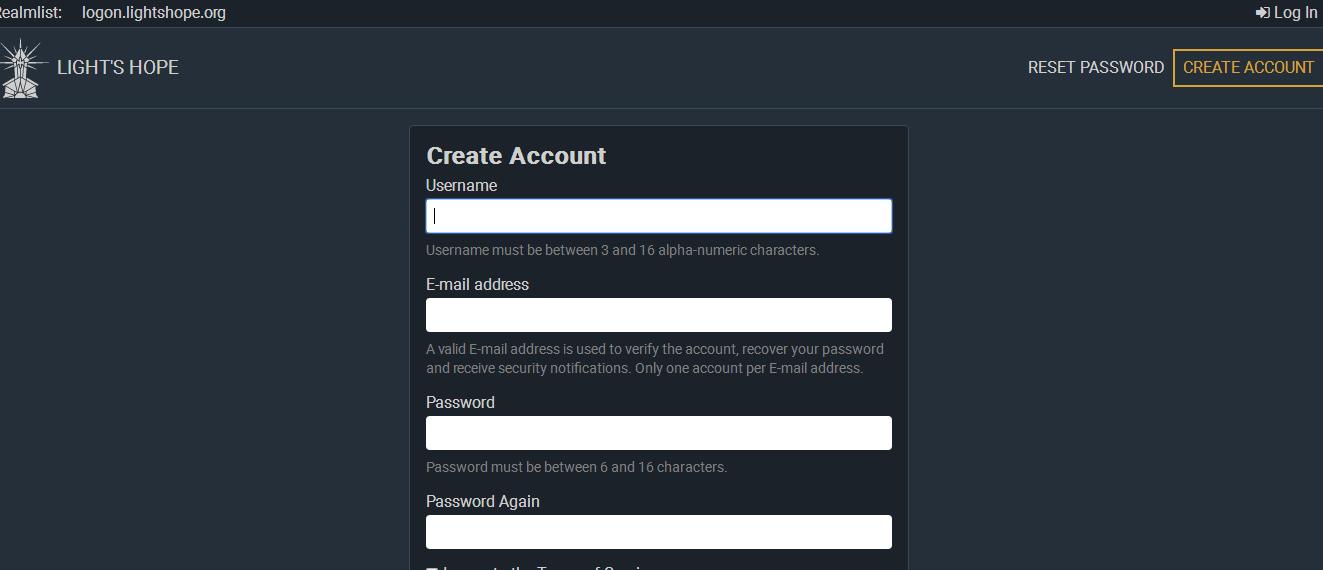The image size is (1323, 570).
Task: Click the Password Again label
Action: coord(482,502)
